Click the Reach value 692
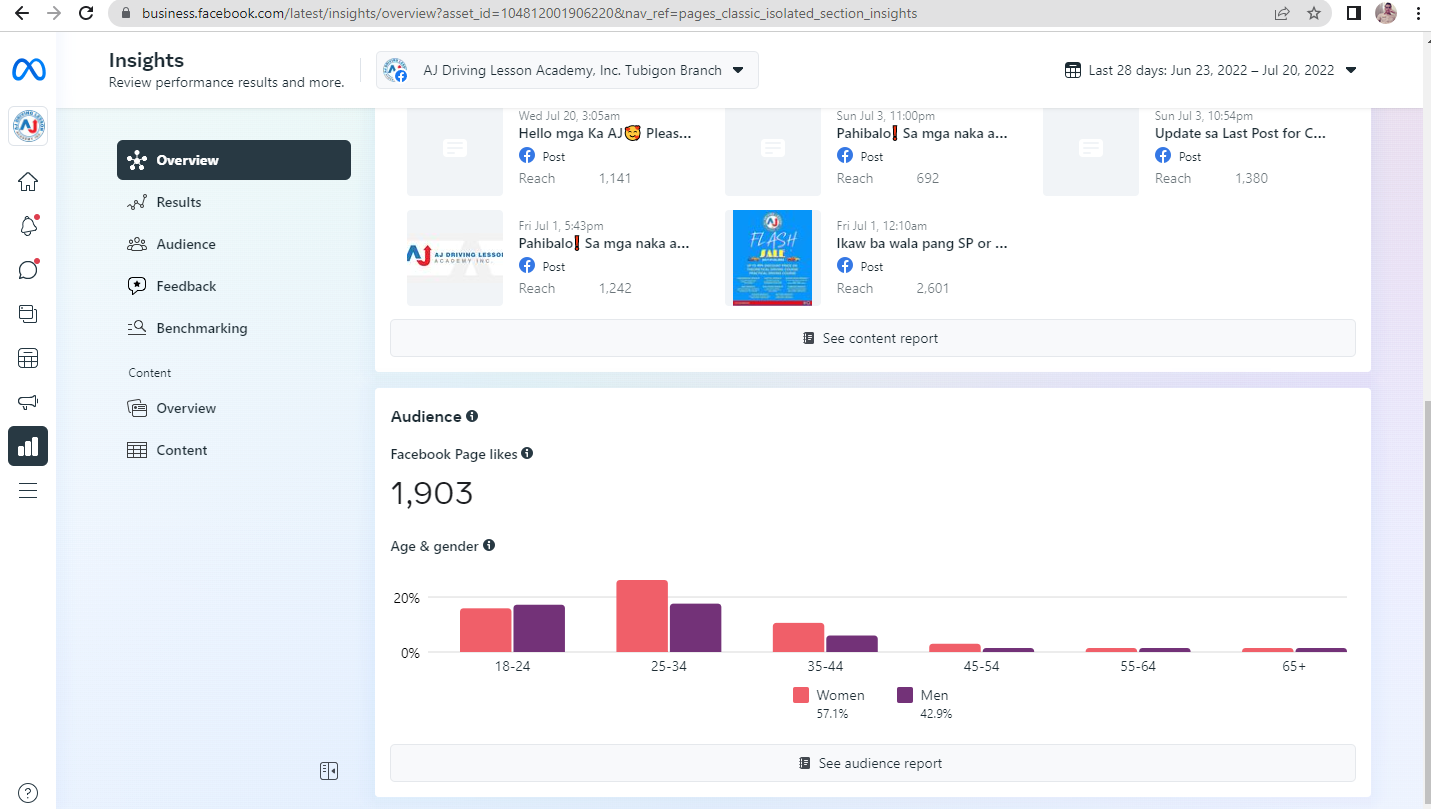 [927, 178]
